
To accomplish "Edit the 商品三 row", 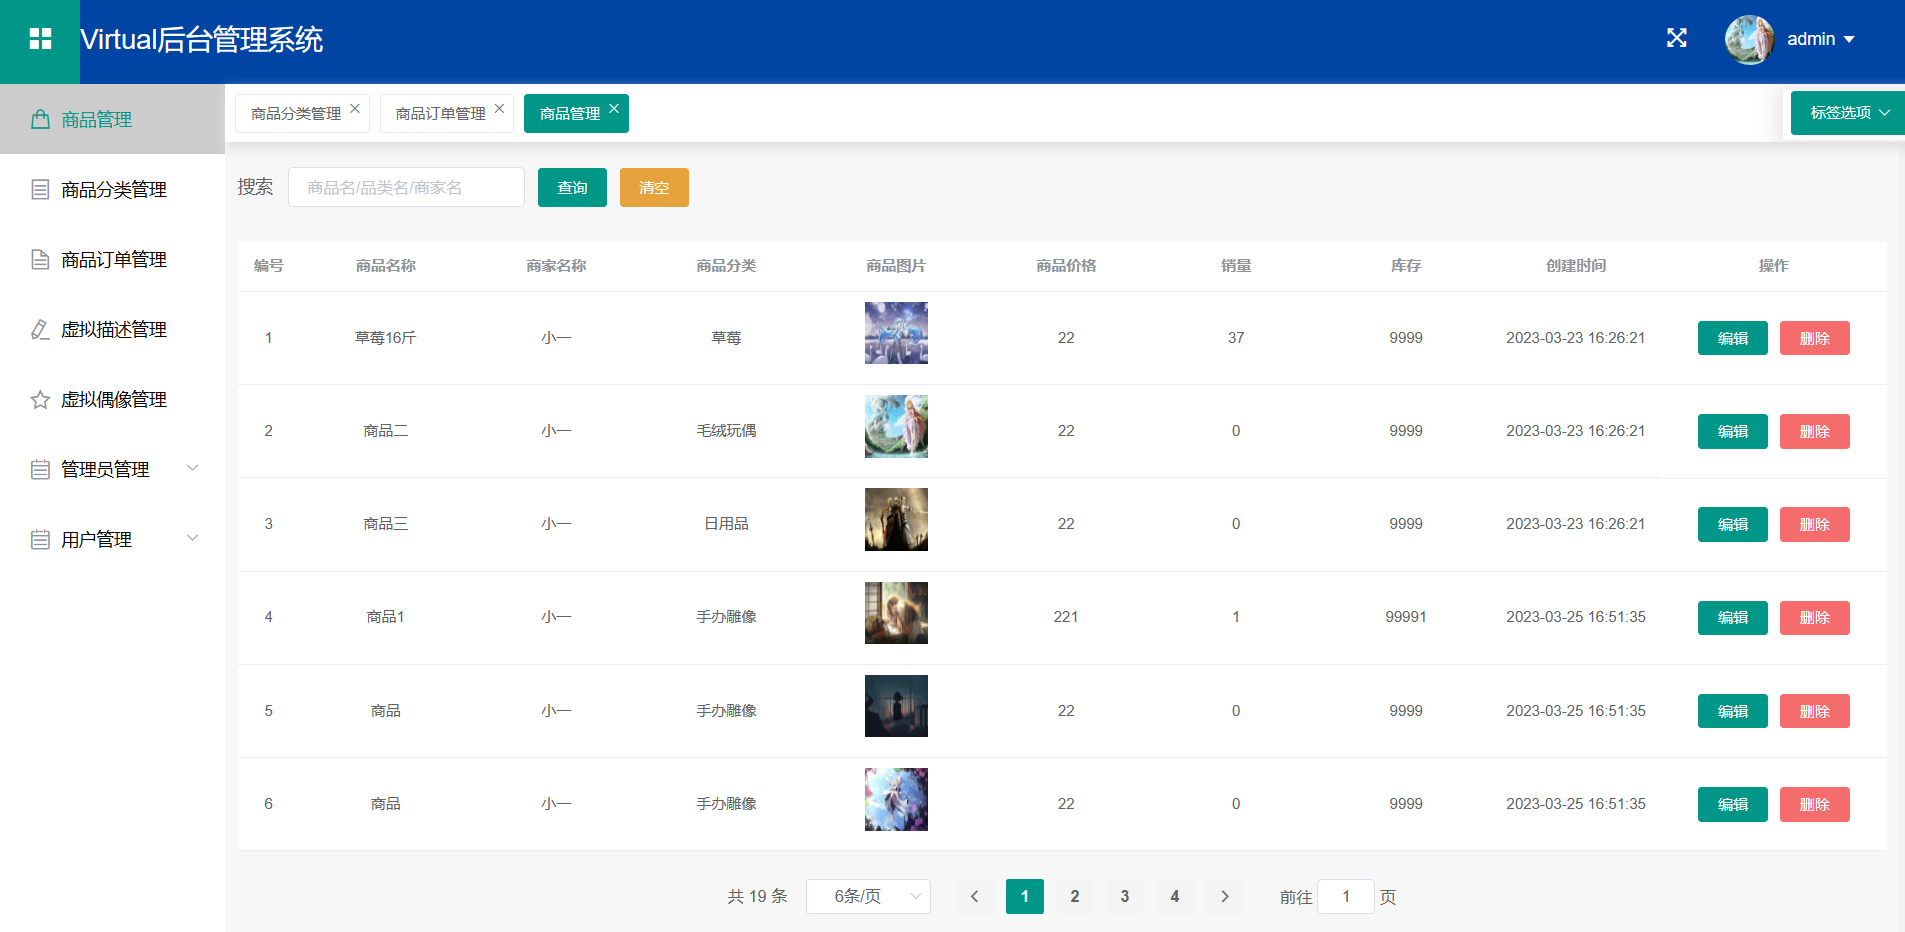I will [1732, 524].
